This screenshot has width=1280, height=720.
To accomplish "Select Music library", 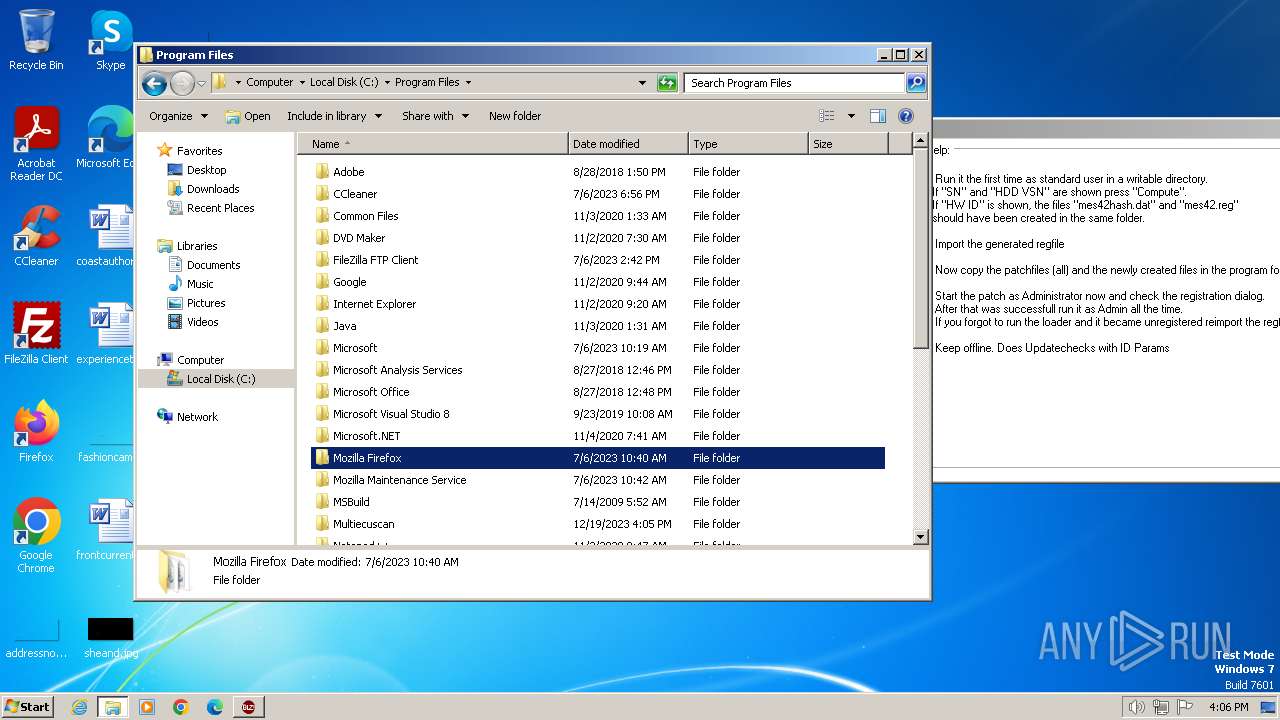I will [x=200, y=284].
